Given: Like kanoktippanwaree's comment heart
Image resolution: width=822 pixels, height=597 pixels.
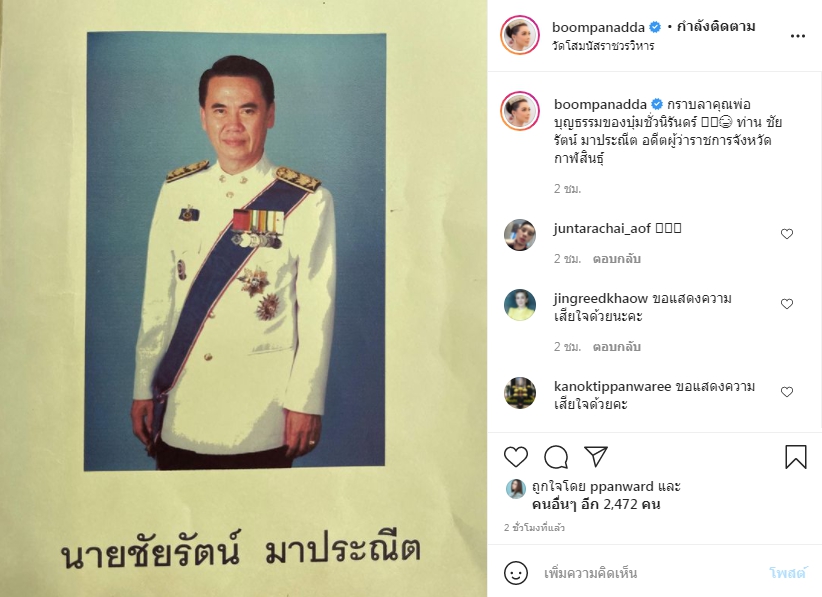Looking at the screenshot, I should pyautogui.click(x=787, y=392).
